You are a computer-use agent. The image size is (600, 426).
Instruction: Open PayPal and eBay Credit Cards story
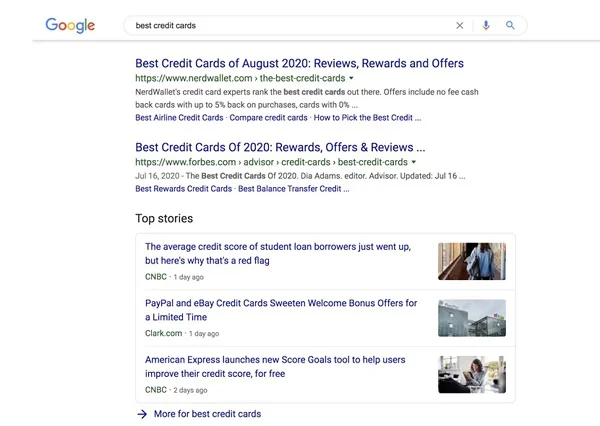click(280, 310)
